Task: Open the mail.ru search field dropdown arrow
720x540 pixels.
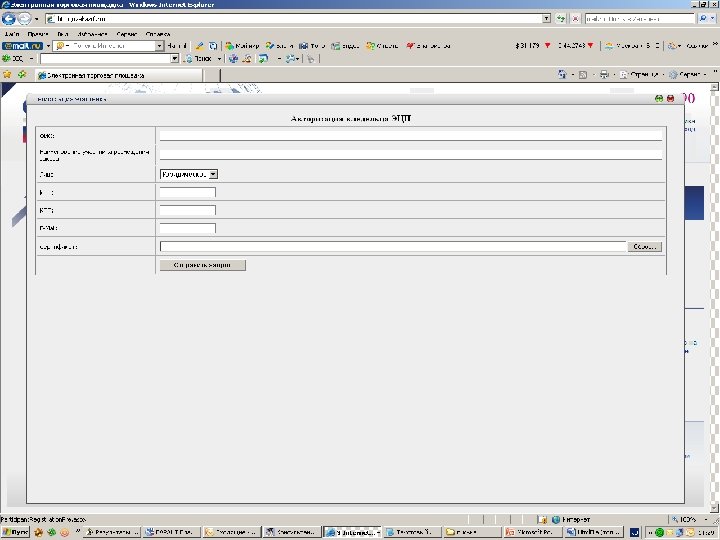Action: point(159,46)
